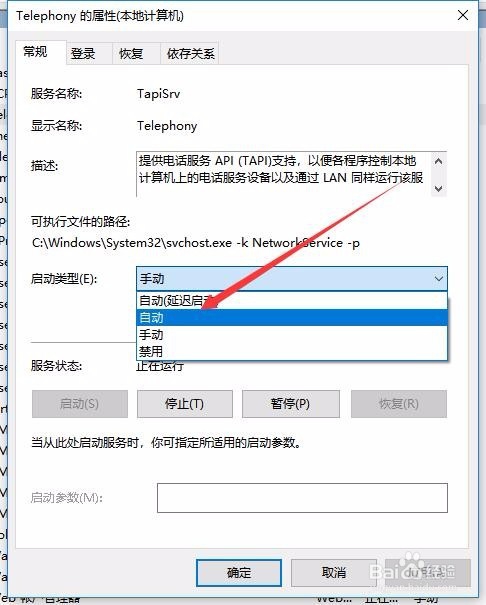Click the 恢复(R) service button
This screenshot has height=605, width=486.
[x=399, y=404]
